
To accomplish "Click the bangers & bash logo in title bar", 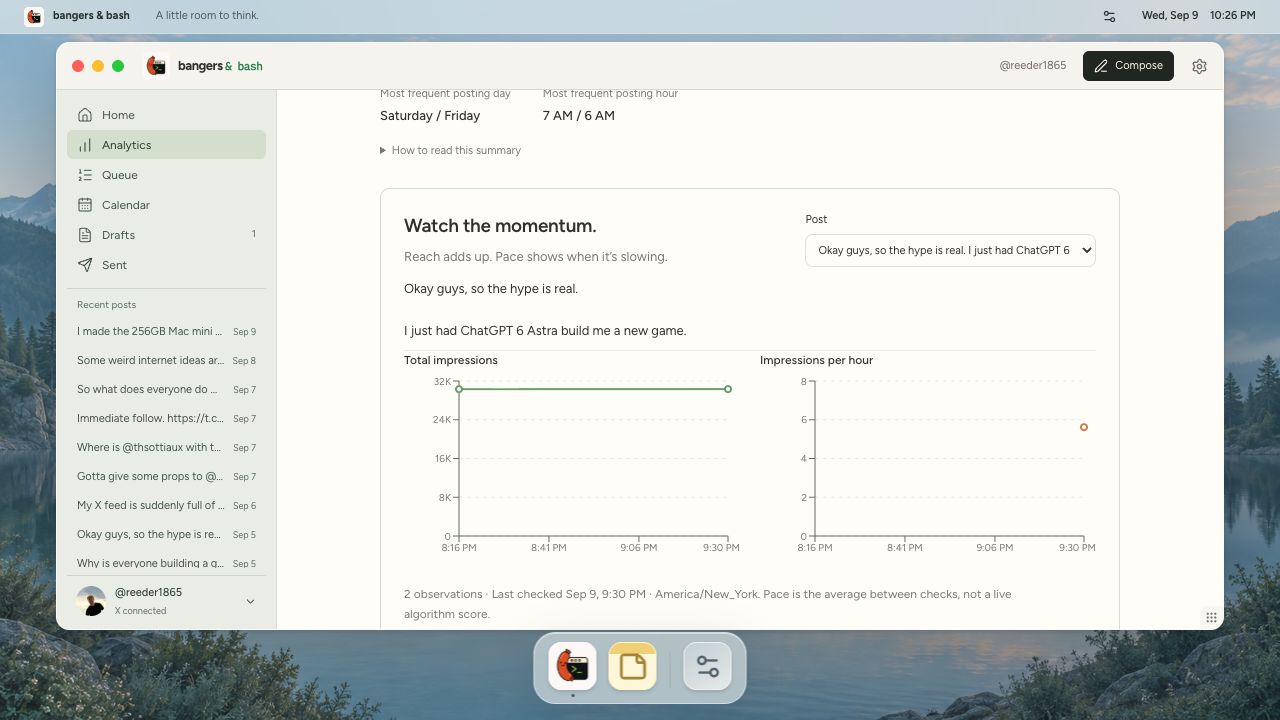I will (156, 66).
